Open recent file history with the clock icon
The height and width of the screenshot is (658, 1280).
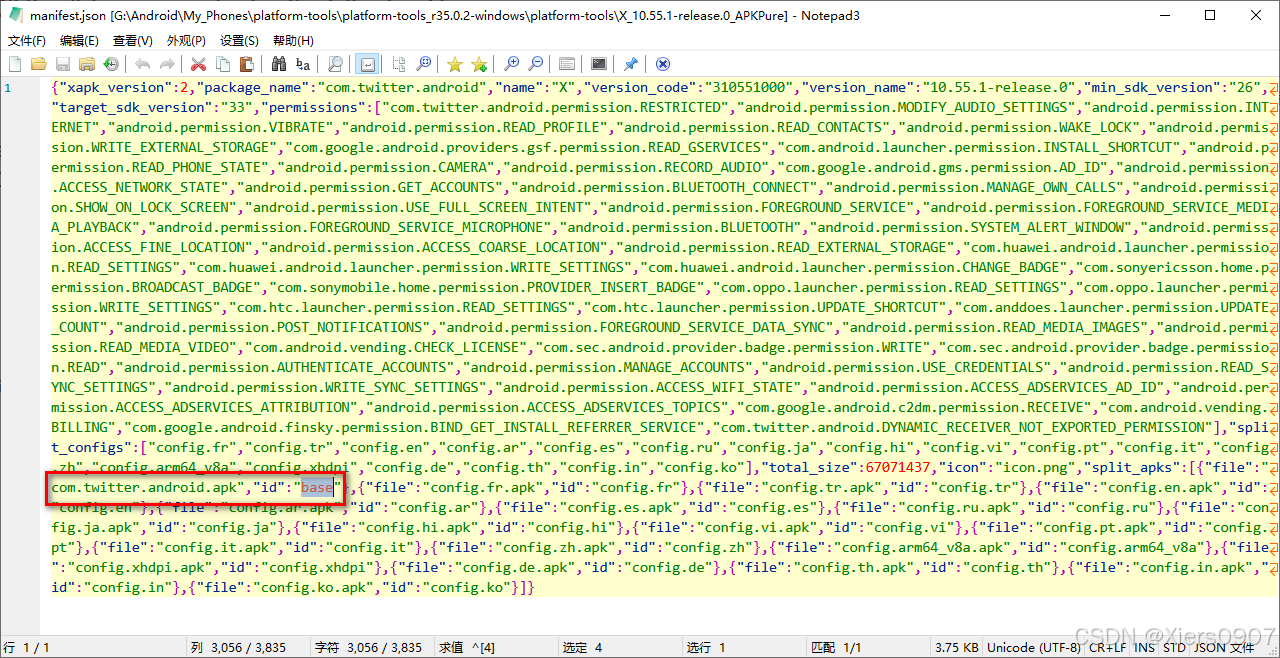point(111,64)
